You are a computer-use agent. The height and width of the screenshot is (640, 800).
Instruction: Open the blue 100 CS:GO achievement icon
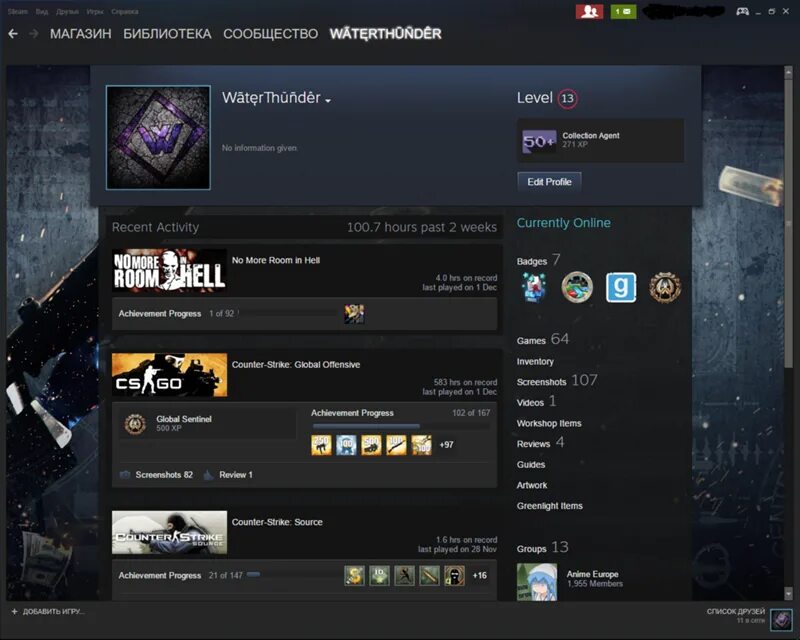pyautogui.click(x=346, y=445)
